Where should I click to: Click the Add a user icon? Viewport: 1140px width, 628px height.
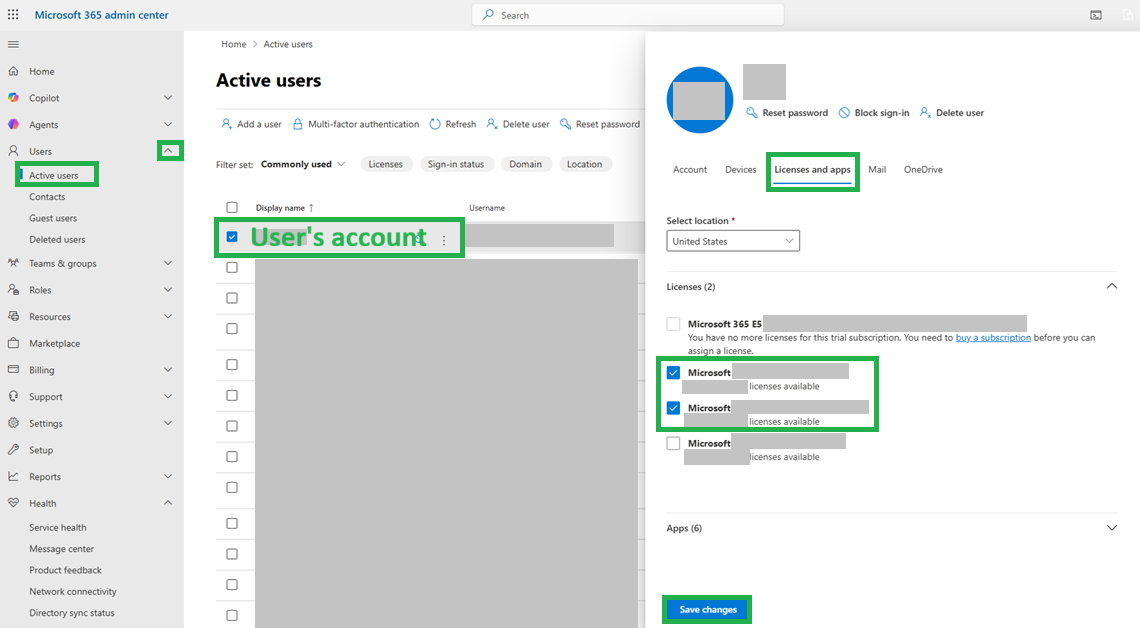pos(226,124)
